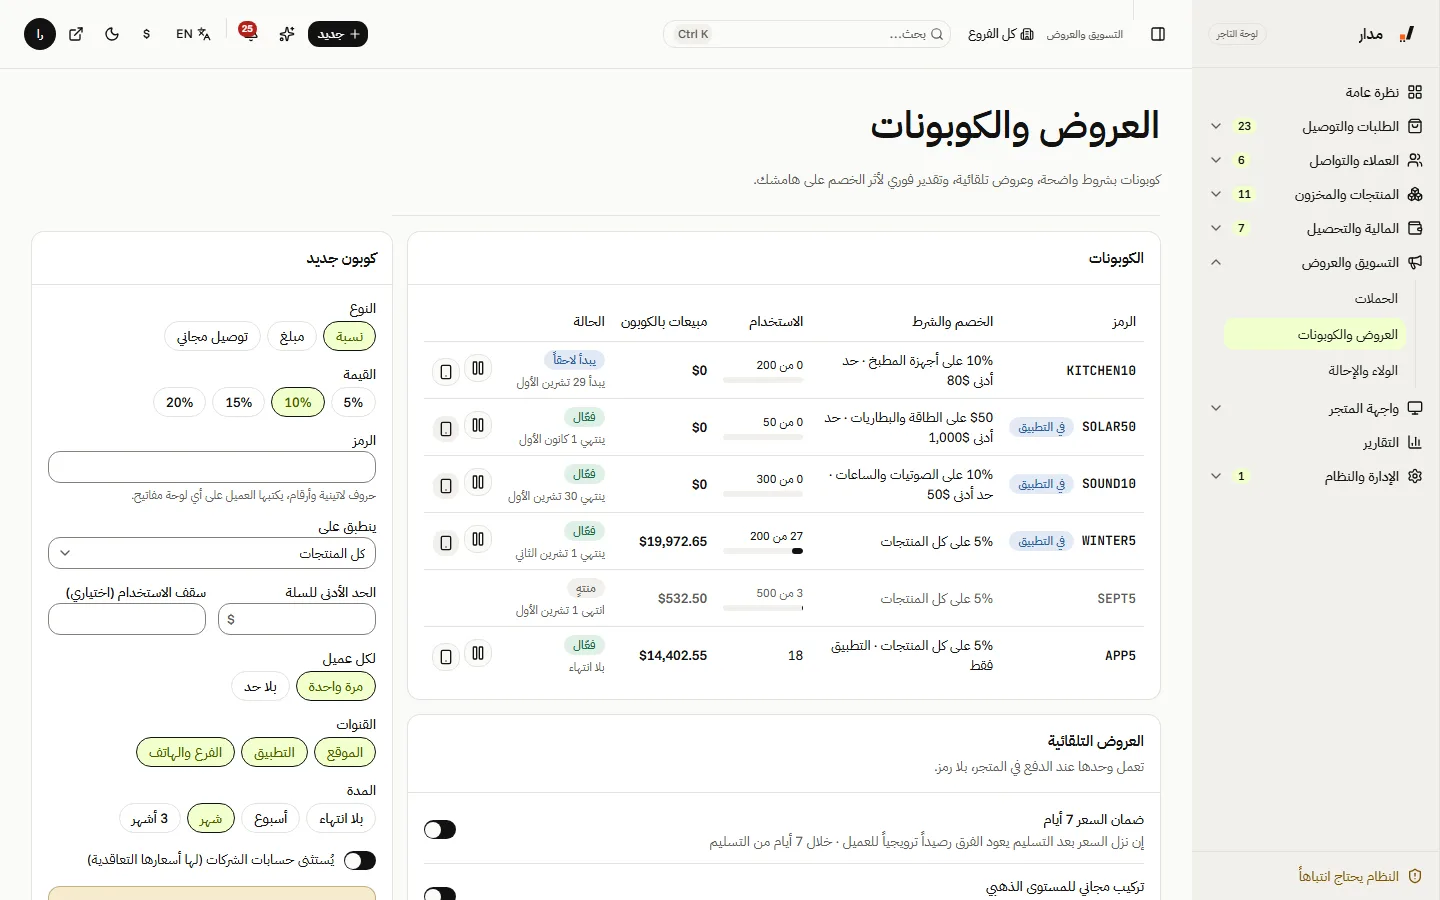1440x900 pixels.
Task: Expand the العملاء والتواصل chevron
Action: (x=1216, y=160)
